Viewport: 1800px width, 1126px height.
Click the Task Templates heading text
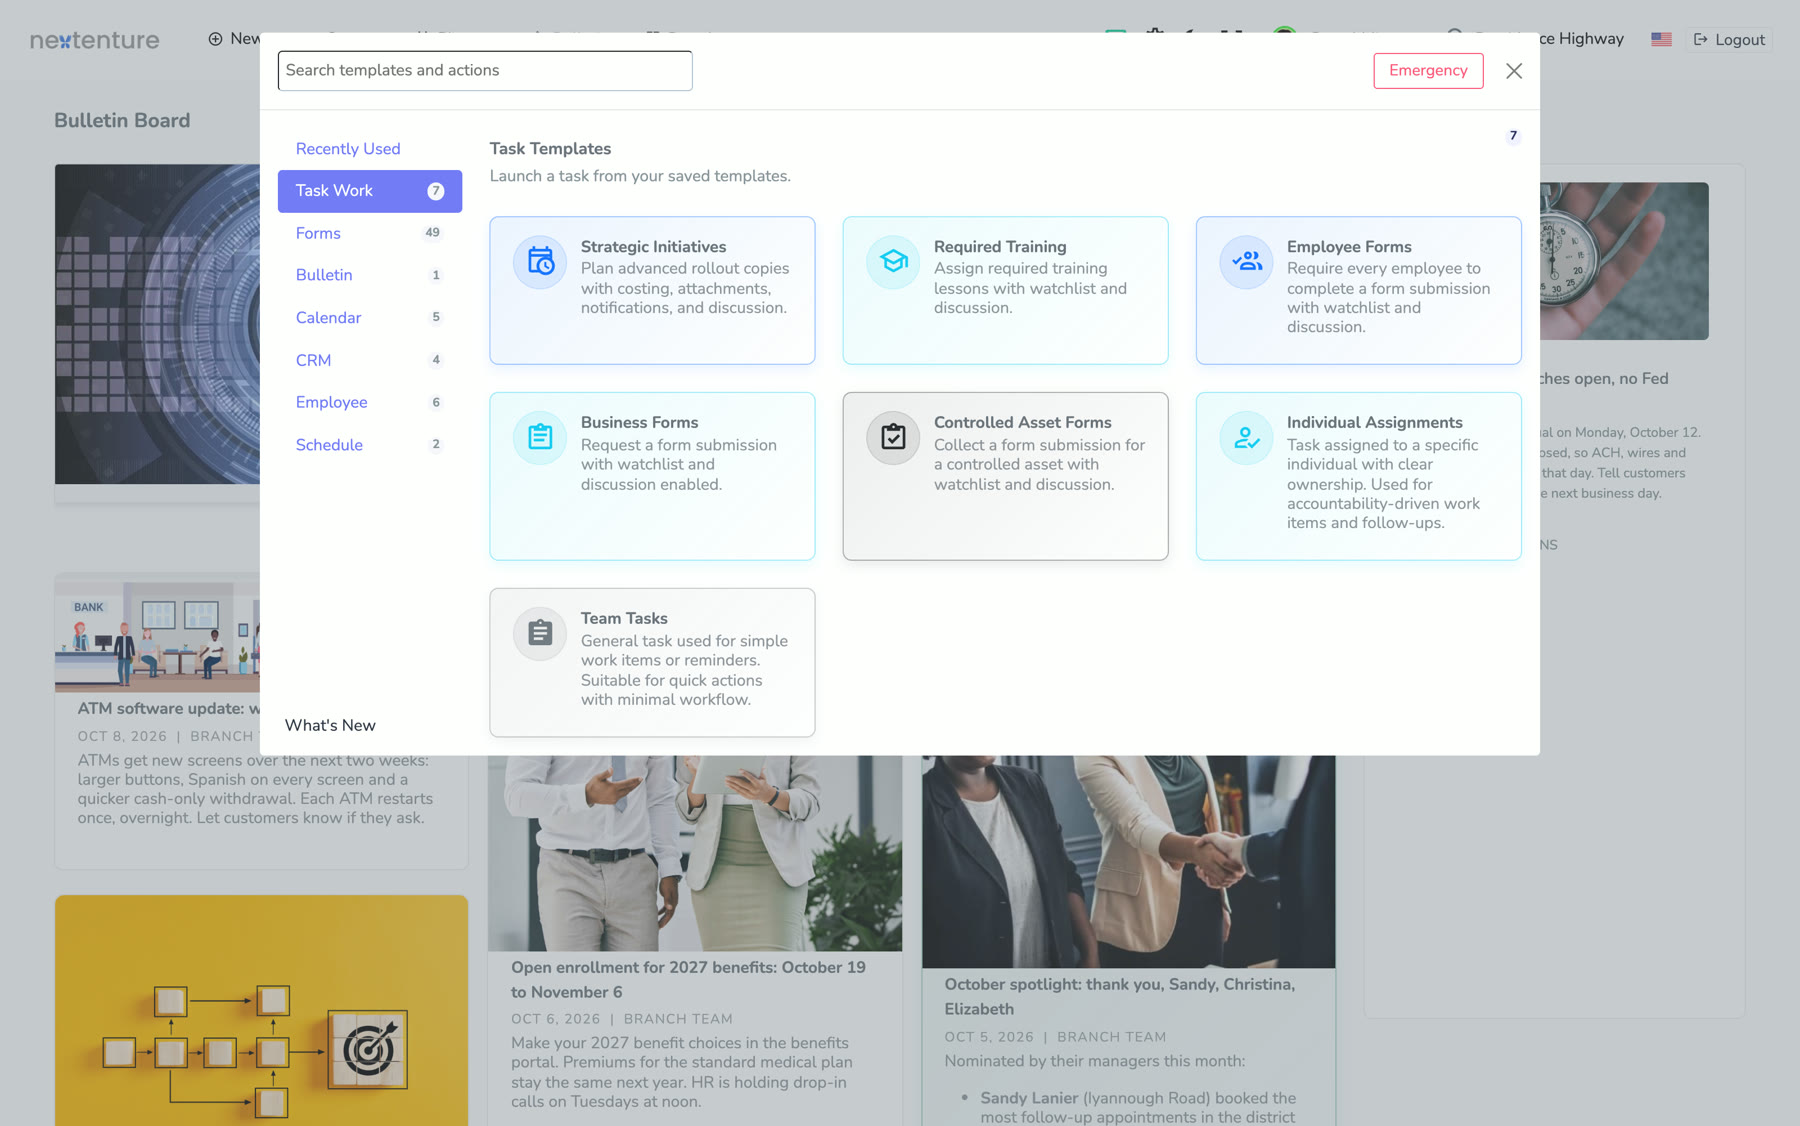(550, 148)
